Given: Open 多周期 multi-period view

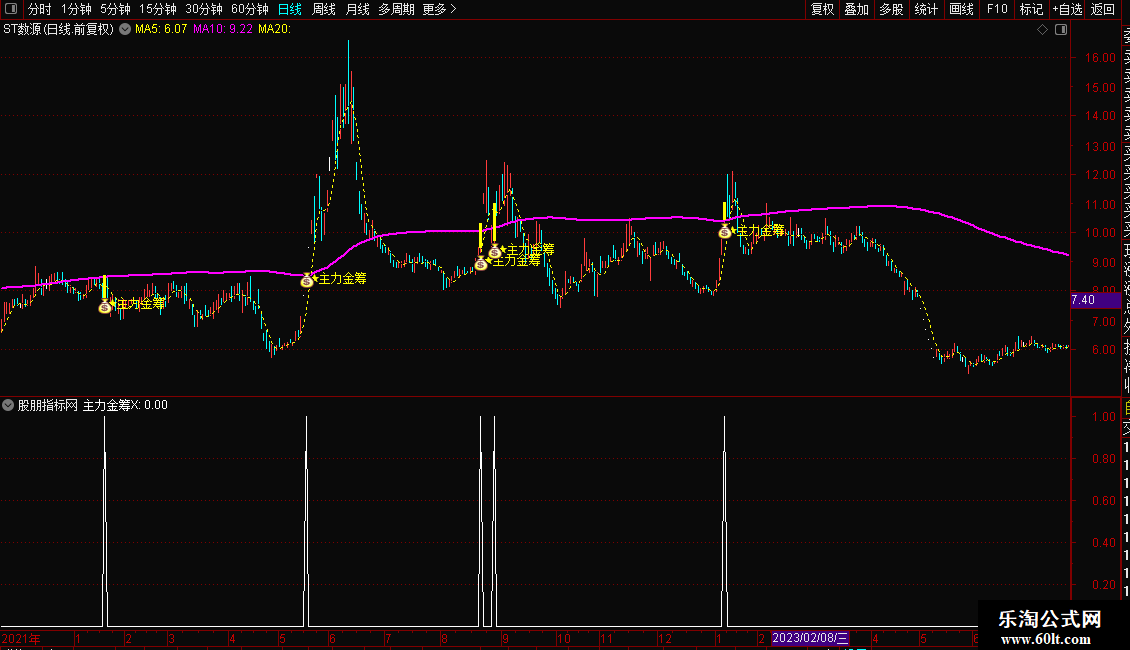Looking at the screenshot, I should click(396, 9).
